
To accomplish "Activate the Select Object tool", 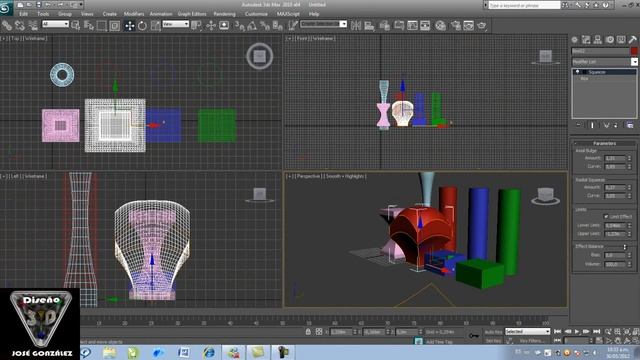I will coord(76,26).
